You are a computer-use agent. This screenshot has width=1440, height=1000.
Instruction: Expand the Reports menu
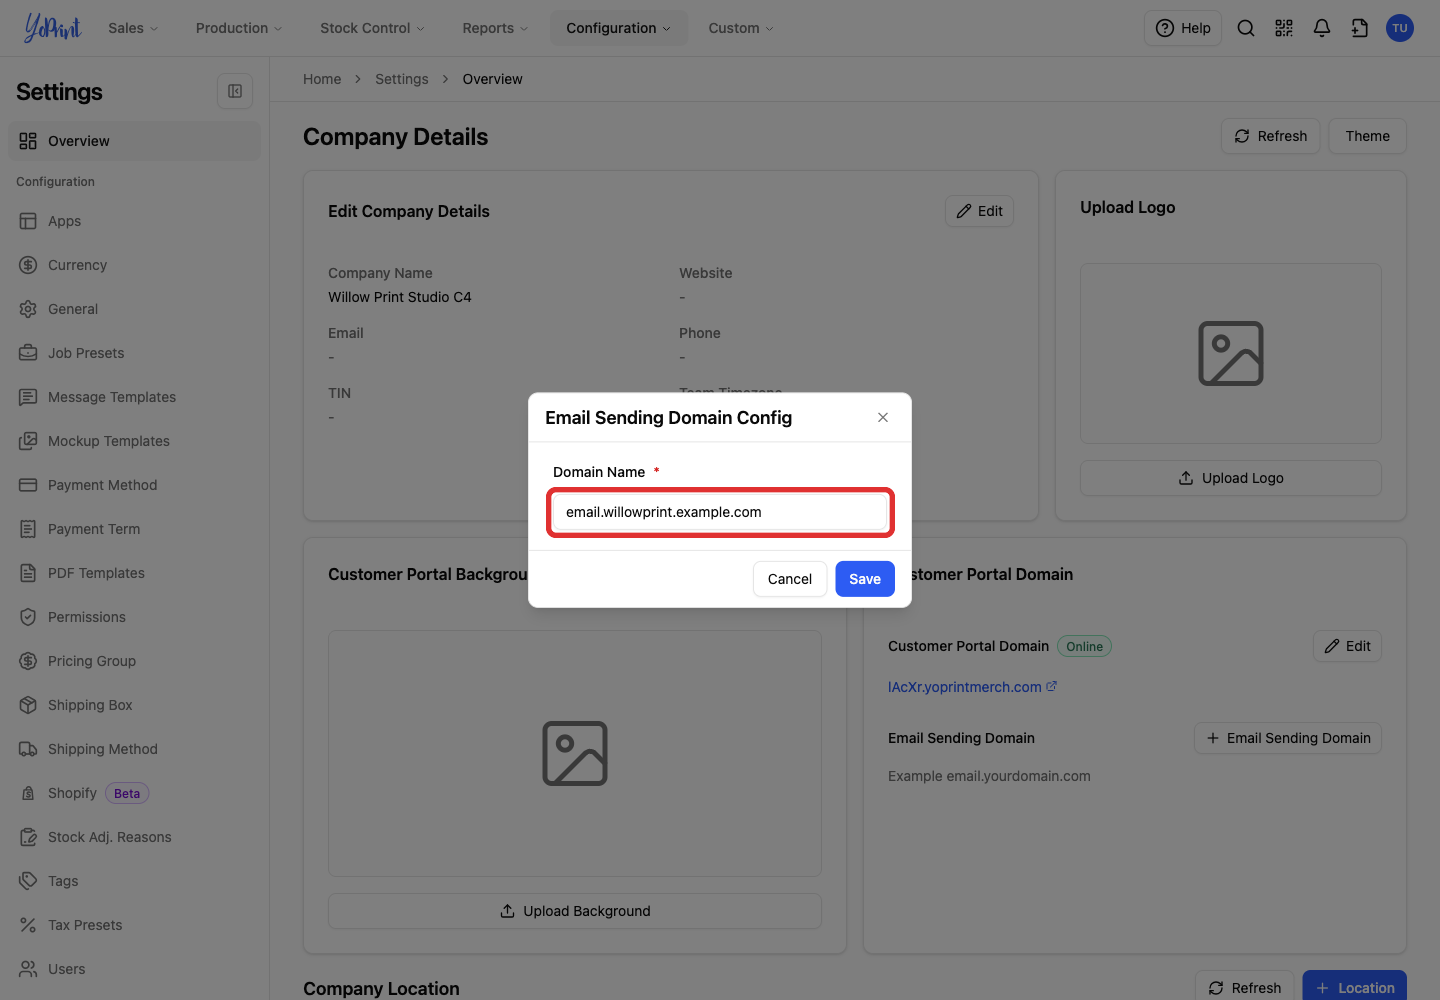click(495, 28)
